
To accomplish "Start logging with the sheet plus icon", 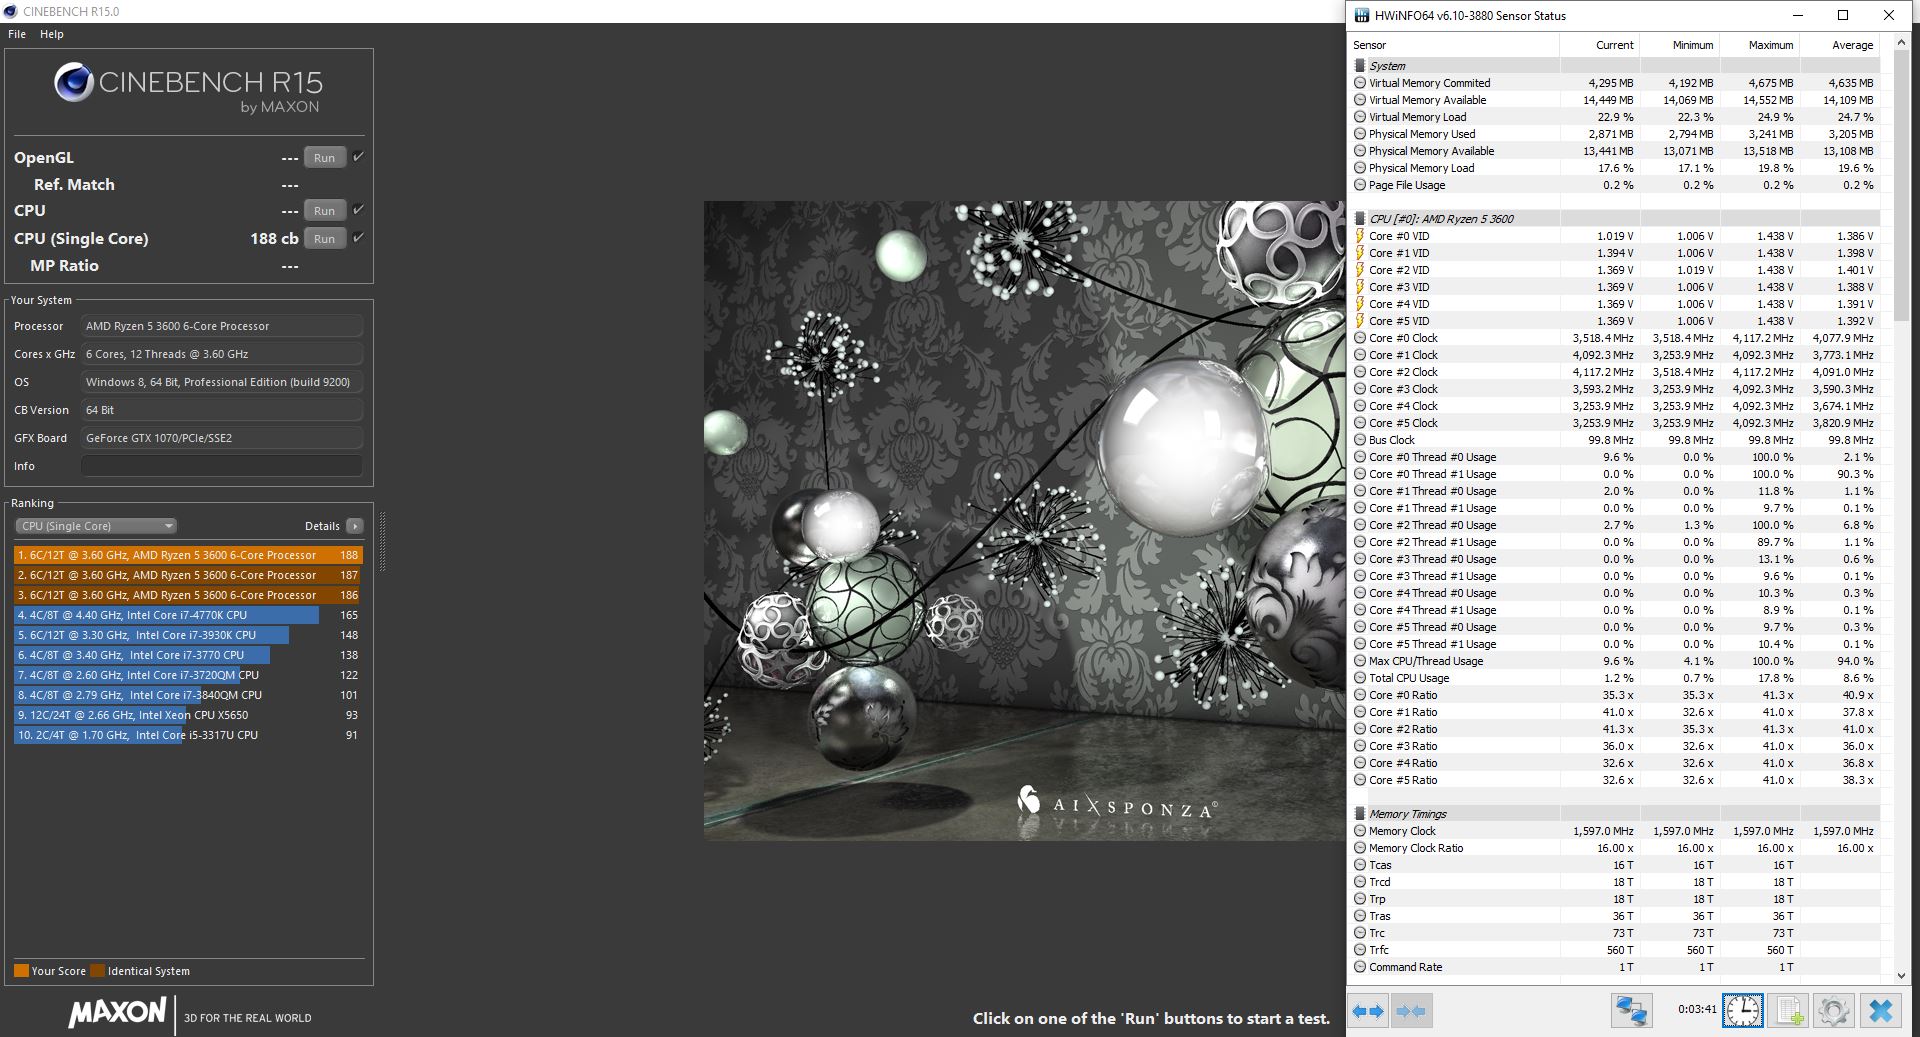I will [1788, 1011].
